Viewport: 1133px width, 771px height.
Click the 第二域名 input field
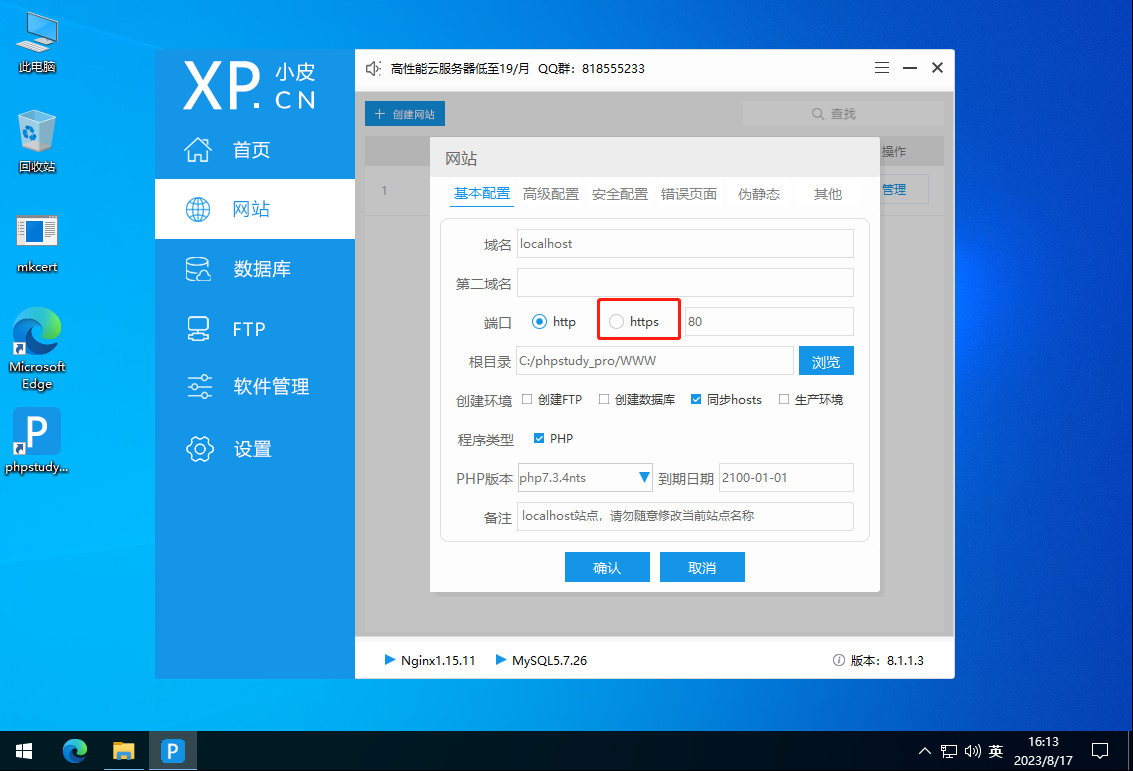point(685,283)
